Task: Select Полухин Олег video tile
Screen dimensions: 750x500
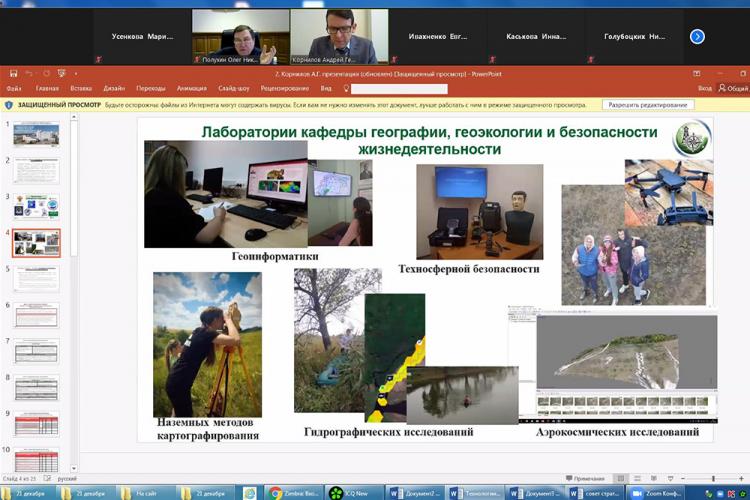Action: point(241,37)
